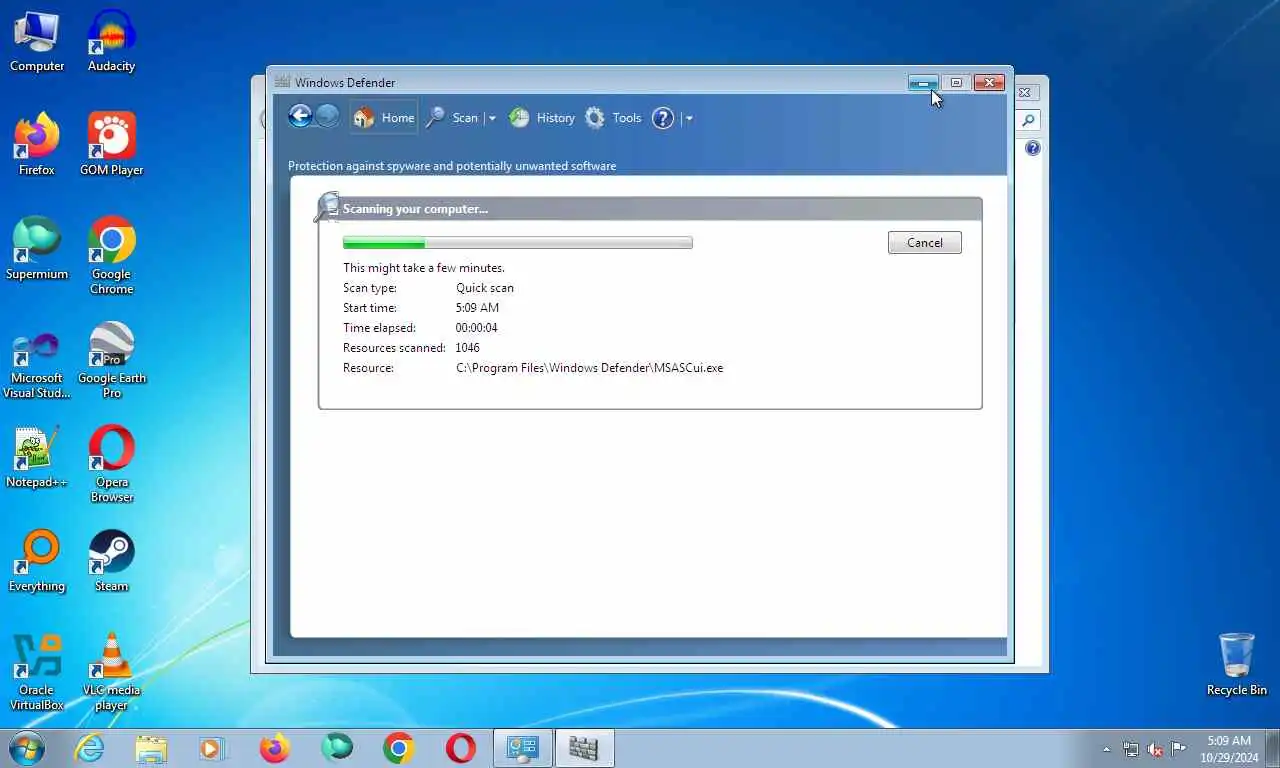Click the time elapsed value 00:00:04
Viewport: 1280px width, 768px height.
tap(476, 328)
